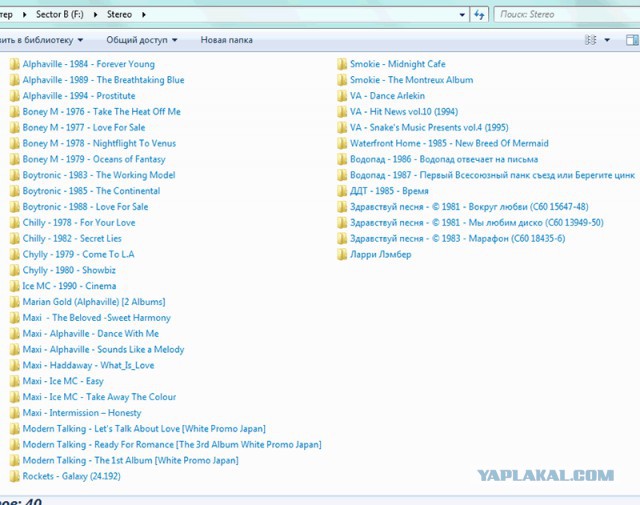Select folder icon of Alphaville - 1994 - Prostitute

(14, 96)
